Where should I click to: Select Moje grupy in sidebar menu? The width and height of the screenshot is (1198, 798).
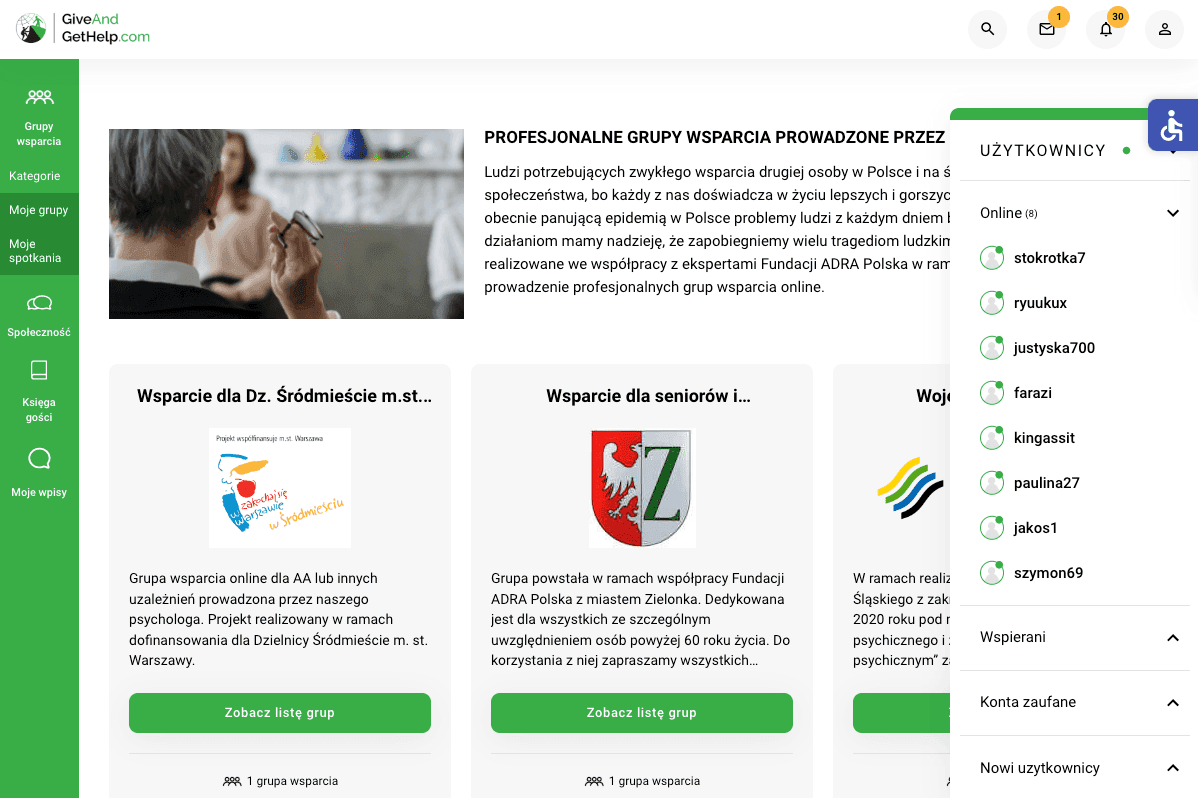coord(39,210)
